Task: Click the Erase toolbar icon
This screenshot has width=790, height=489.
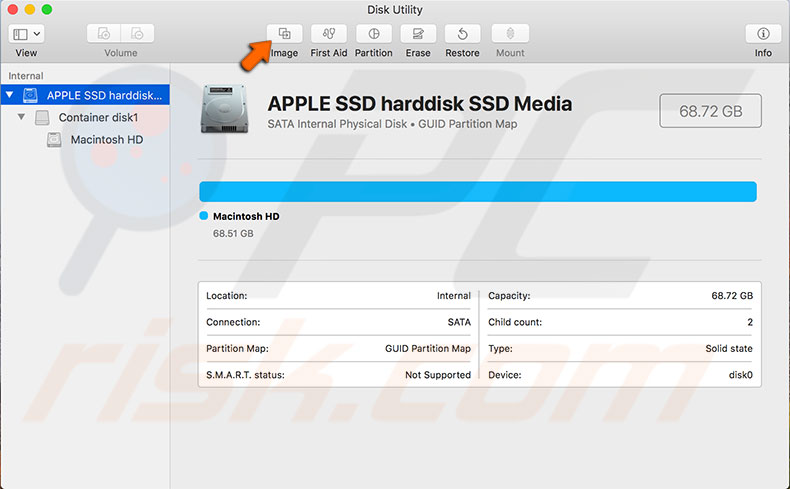Action: pos(418,34)
